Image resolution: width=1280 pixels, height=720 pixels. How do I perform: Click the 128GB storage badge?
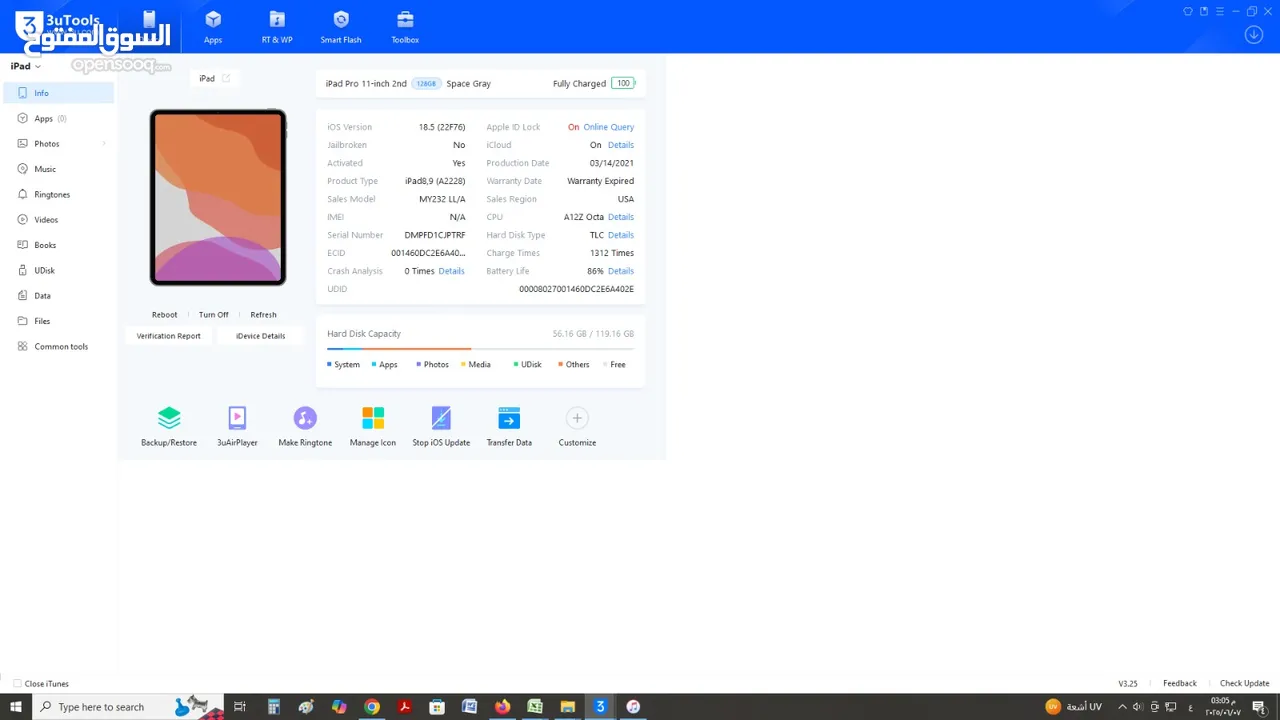click(x=426, y=84)
